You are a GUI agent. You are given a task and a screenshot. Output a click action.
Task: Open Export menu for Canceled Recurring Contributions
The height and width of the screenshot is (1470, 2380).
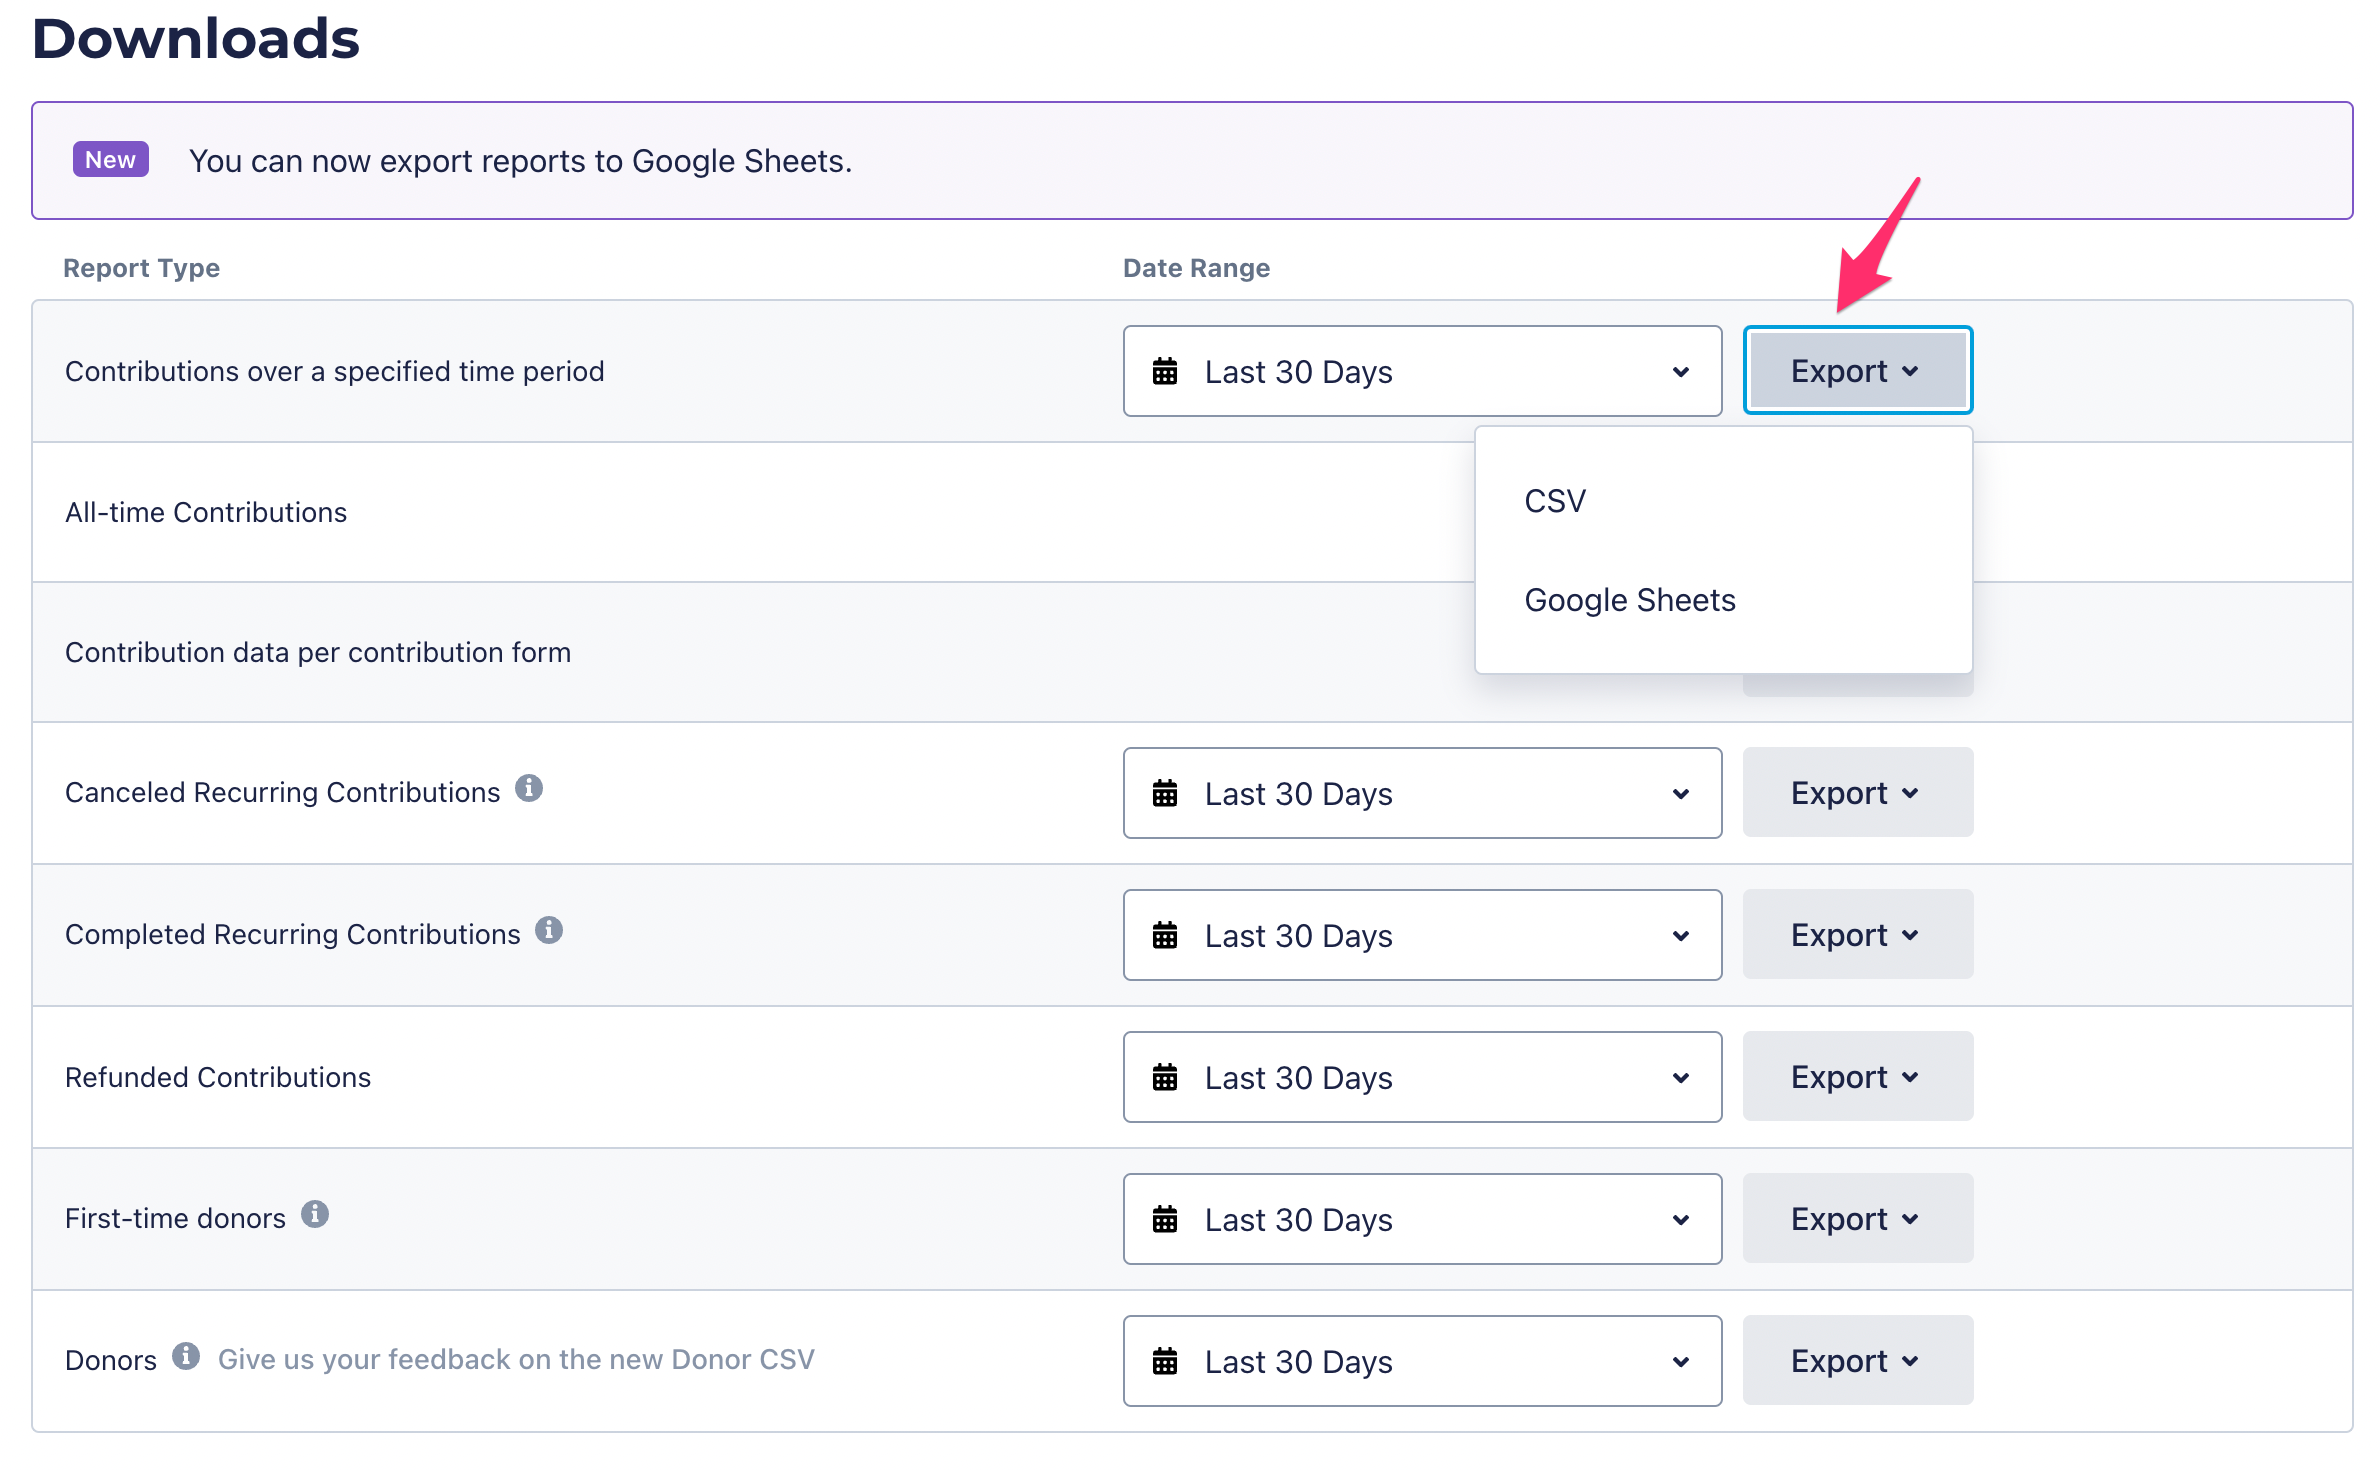pos(1858,793)
